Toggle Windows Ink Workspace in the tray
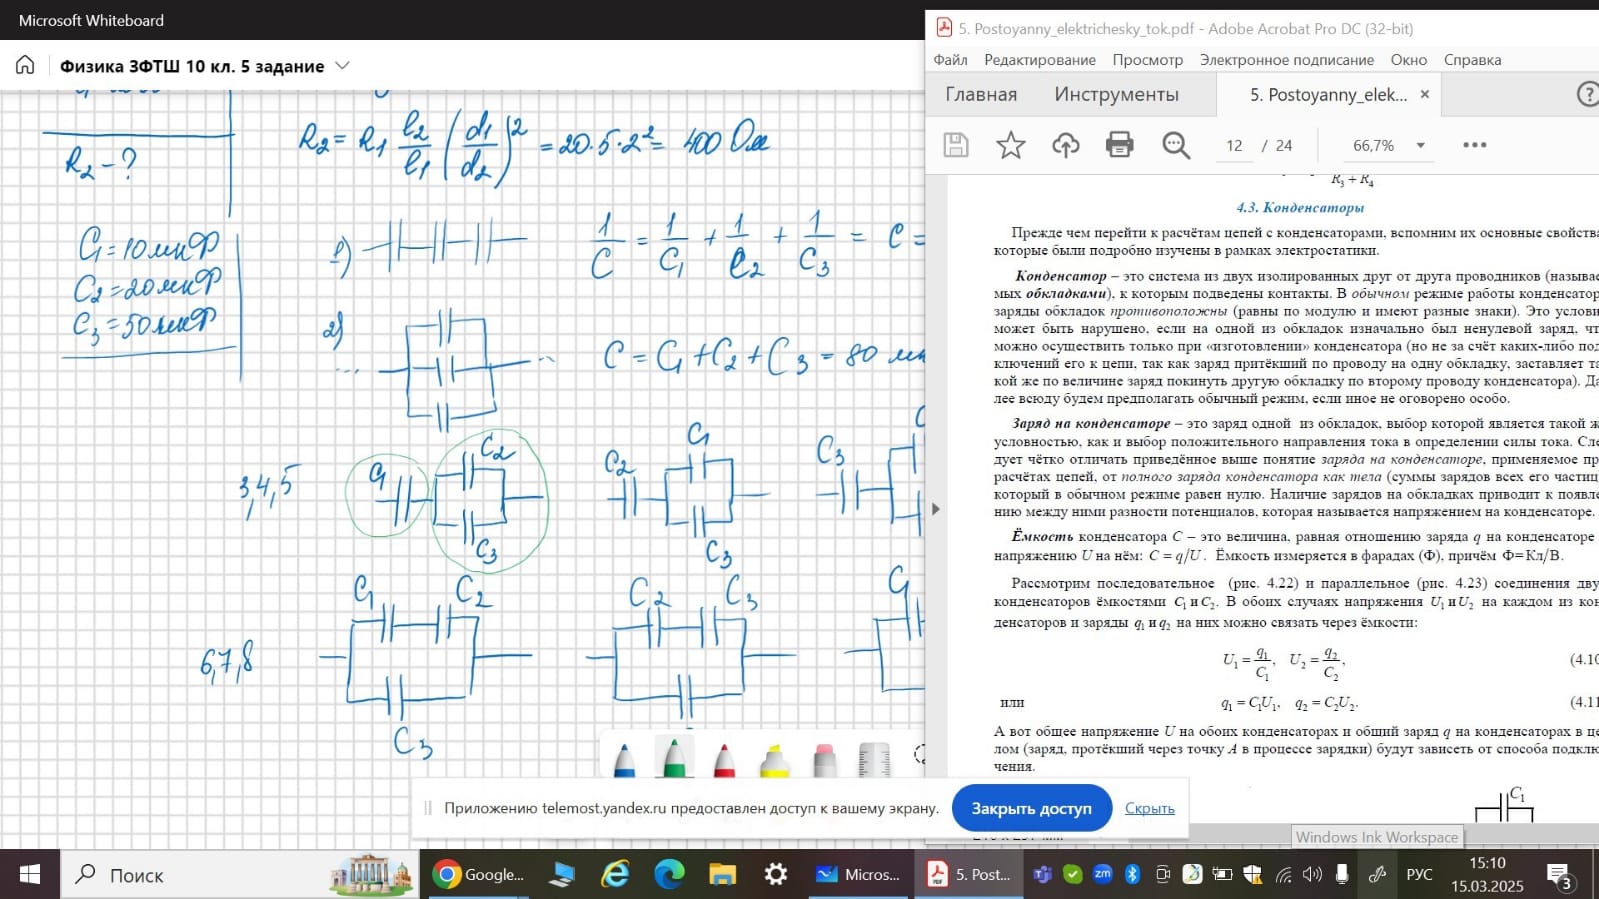Image resolution: width=1599 pixels, height=899 pixels. pyautogui.click(x=1377, y=875)
